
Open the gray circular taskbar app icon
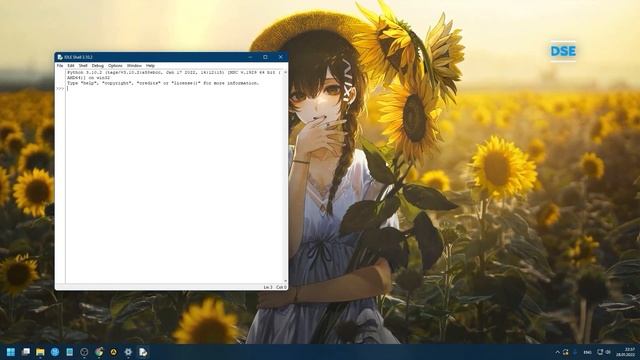(84, 352)
